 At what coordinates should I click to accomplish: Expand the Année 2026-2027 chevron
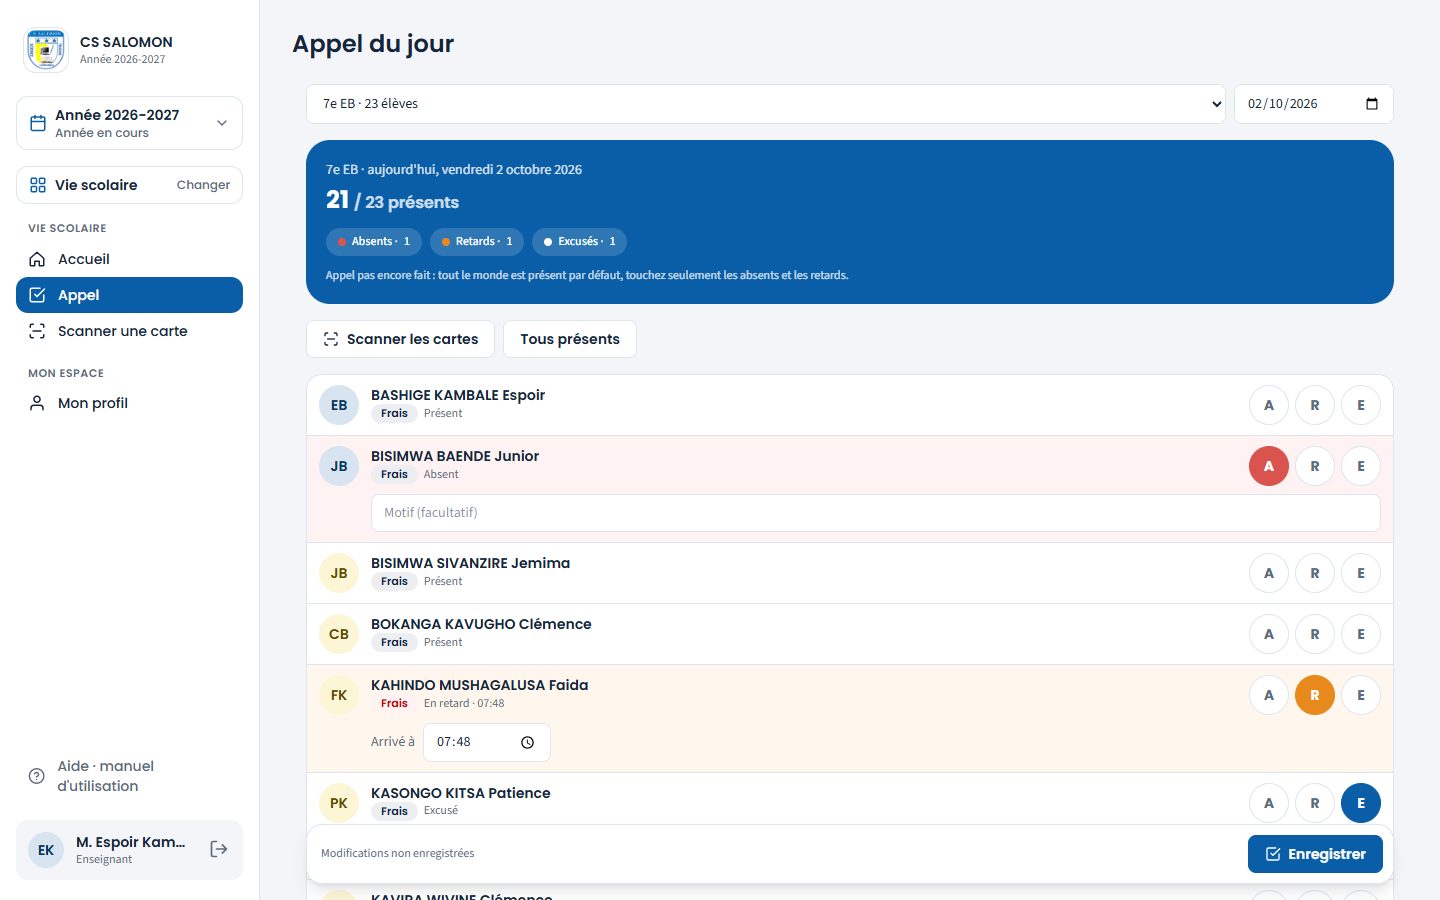pyautogui.click(x=222, y=123)
